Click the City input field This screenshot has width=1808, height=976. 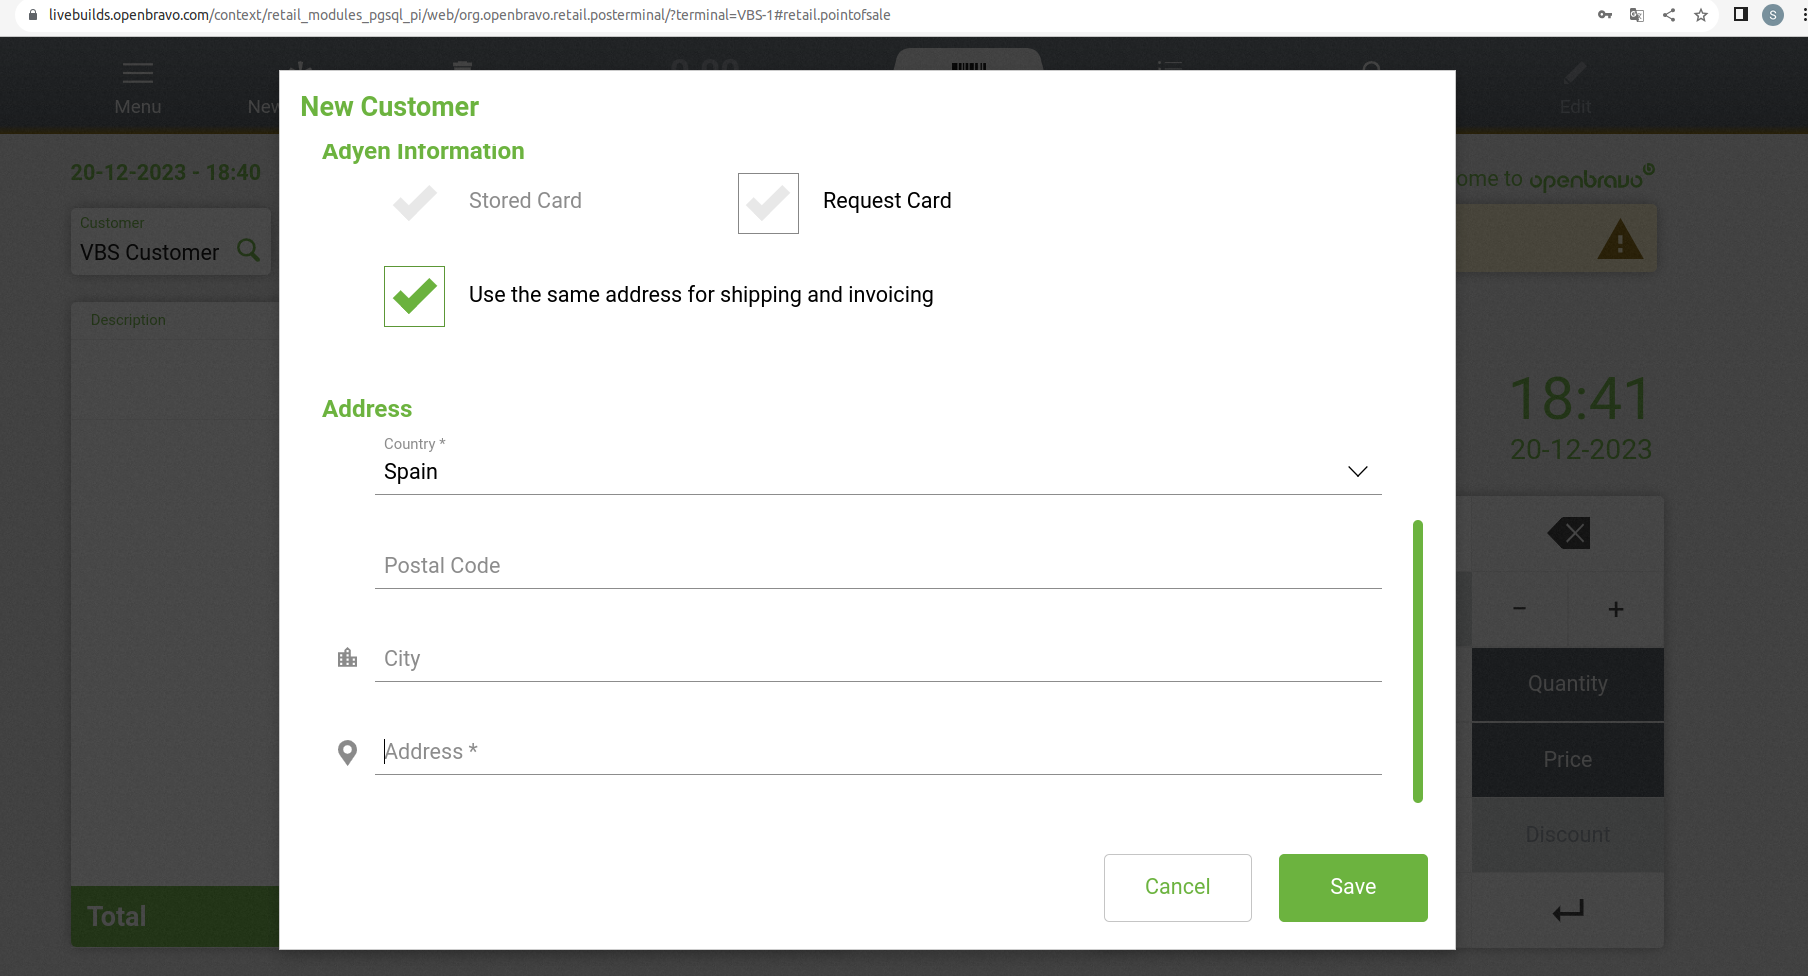pyautogui.click(x=878, y=659)
